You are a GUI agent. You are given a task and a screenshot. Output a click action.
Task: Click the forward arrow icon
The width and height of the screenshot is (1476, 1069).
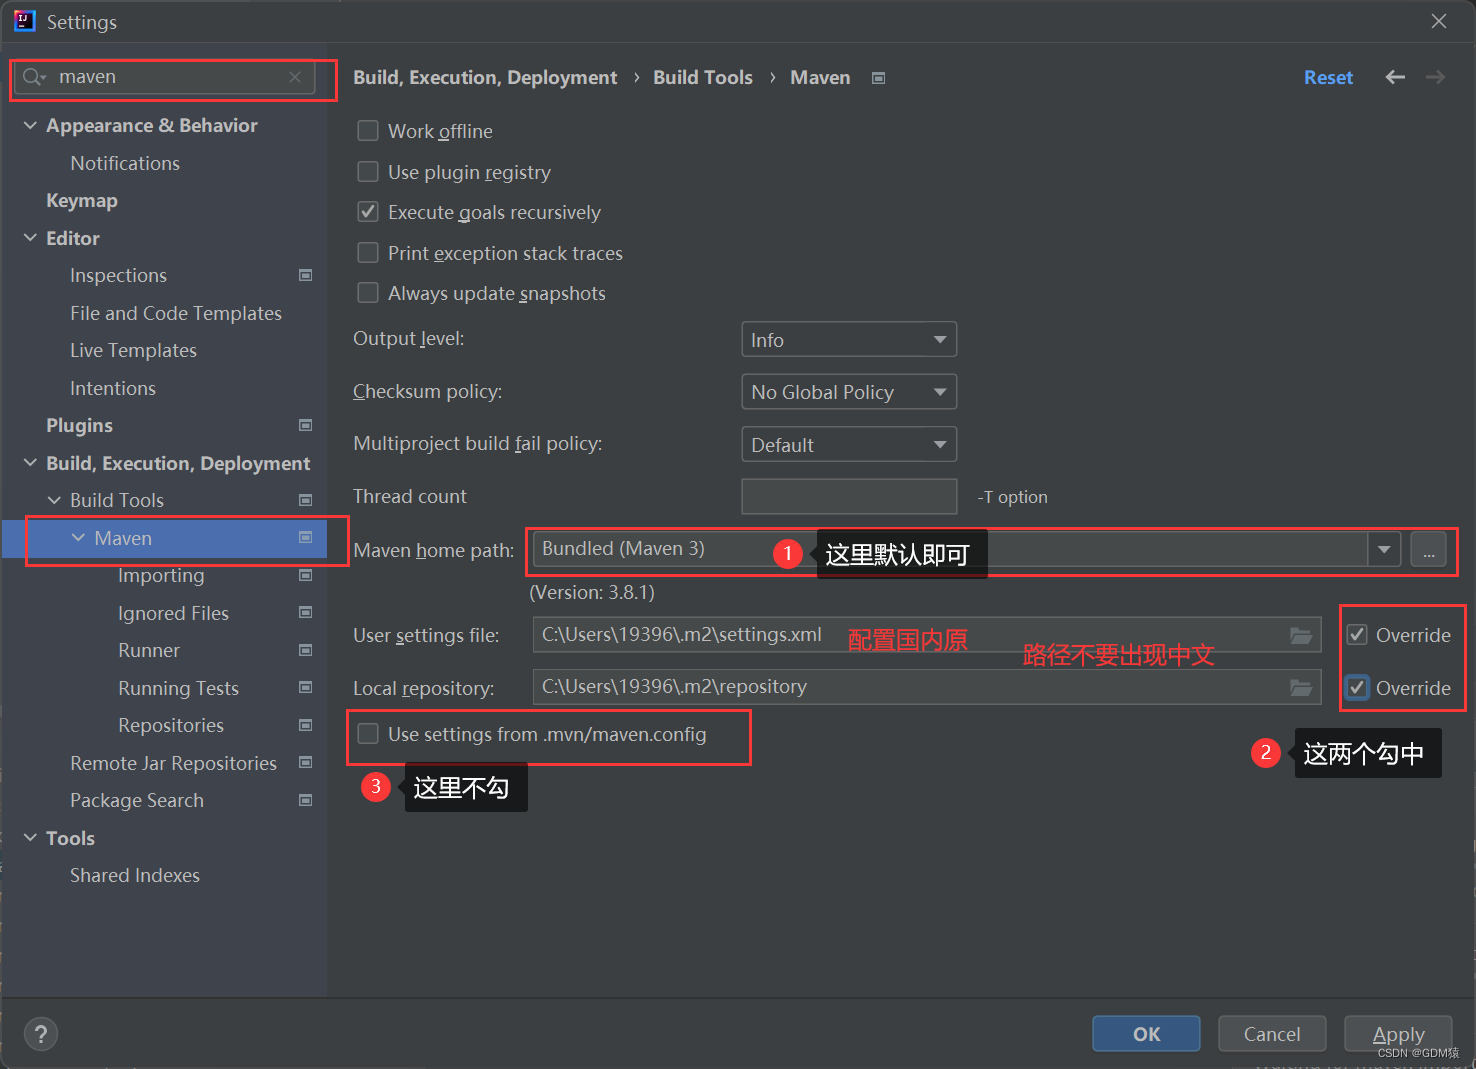tap(1435, 77)
